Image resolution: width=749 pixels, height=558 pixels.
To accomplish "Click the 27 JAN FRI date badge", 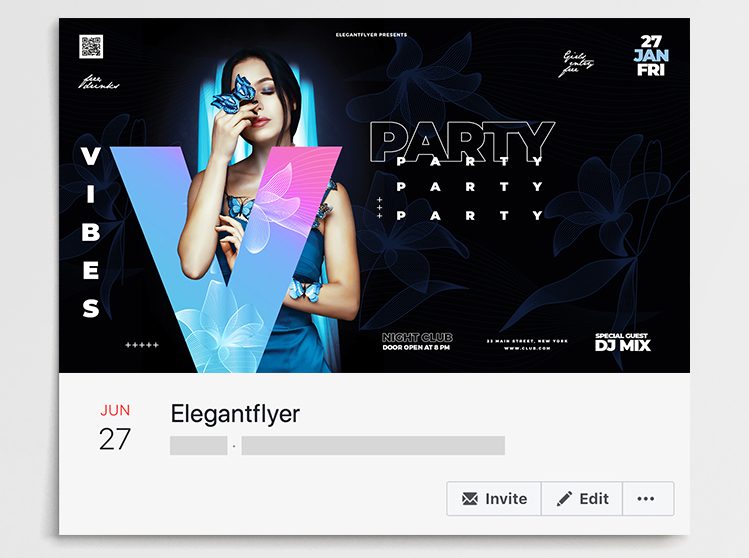I will [x=651, y=55].
